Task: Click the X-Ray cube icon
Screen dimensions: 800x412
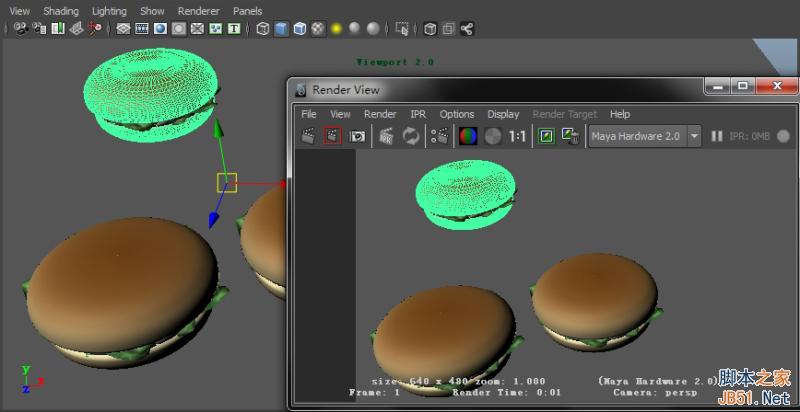Action: coord(430,29)
